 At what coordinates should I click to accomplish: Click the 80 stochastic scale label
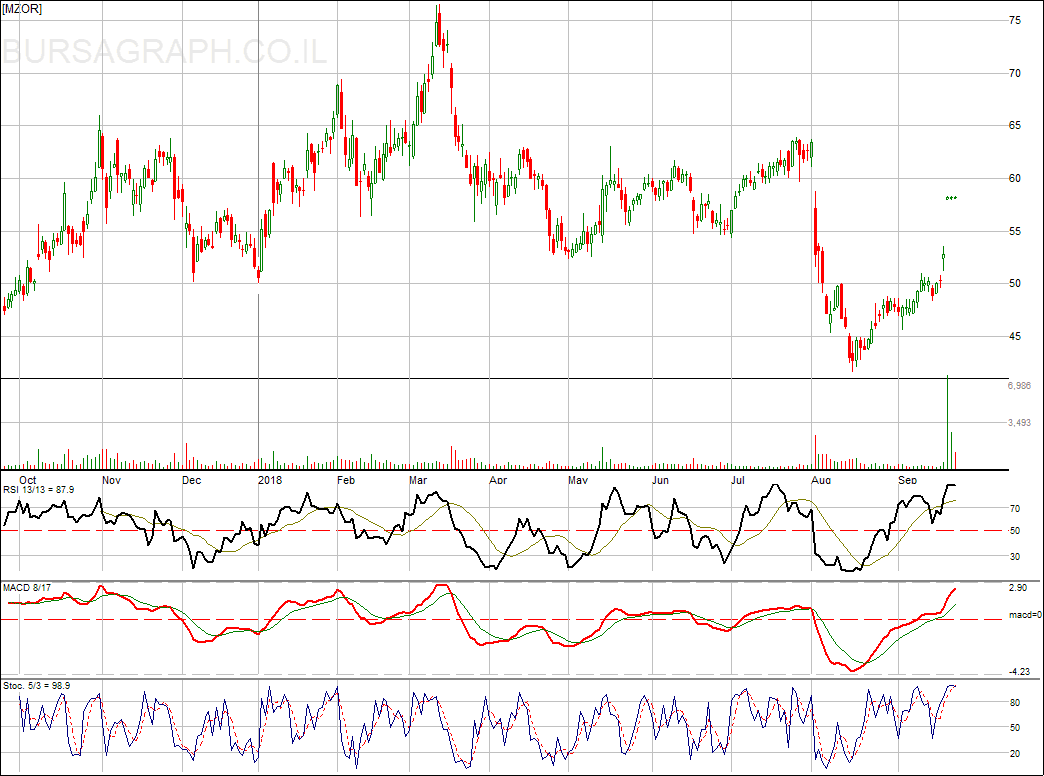pos(1015,703)
